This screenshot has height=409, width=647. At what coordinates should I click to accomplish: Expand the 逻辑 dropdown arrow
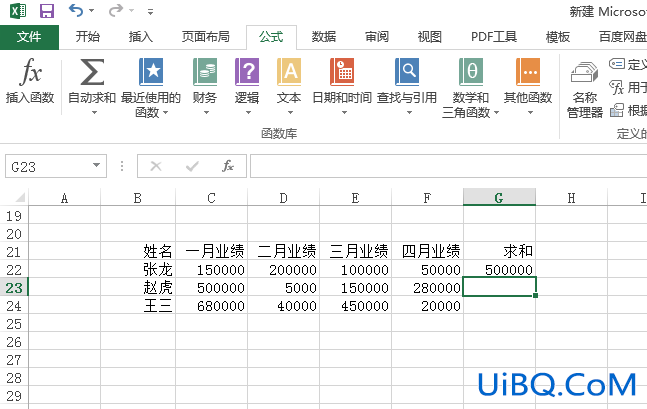click(248, 112)
